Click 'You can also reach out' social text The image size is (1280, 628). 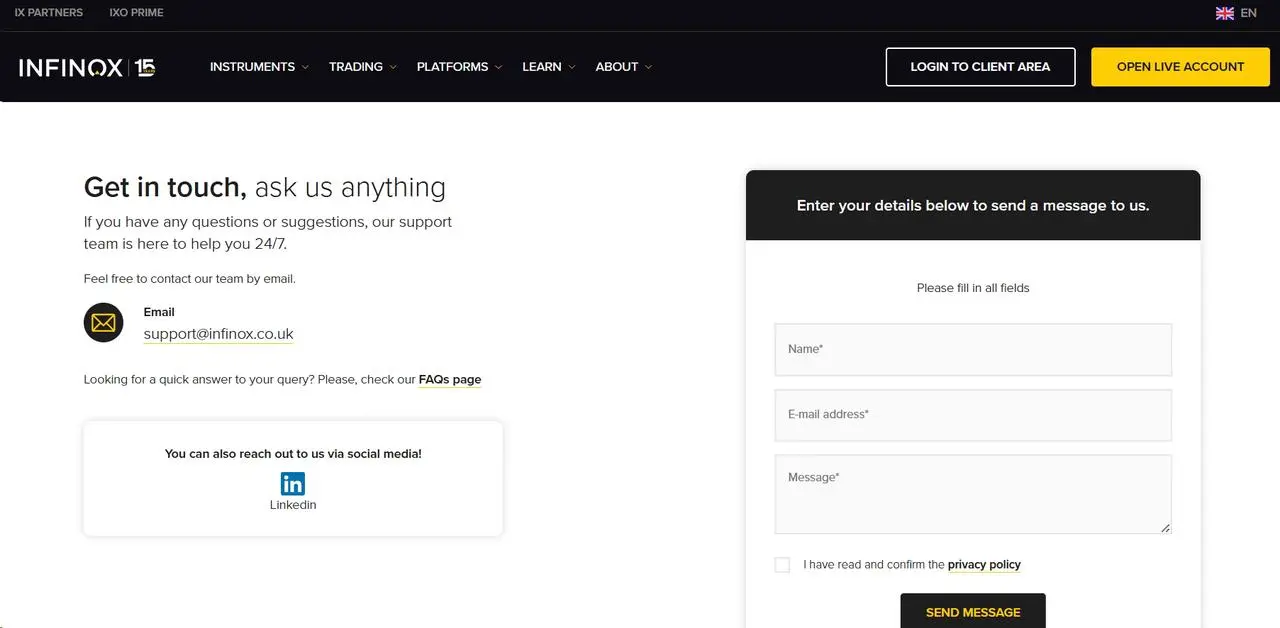tap(293, 454)
